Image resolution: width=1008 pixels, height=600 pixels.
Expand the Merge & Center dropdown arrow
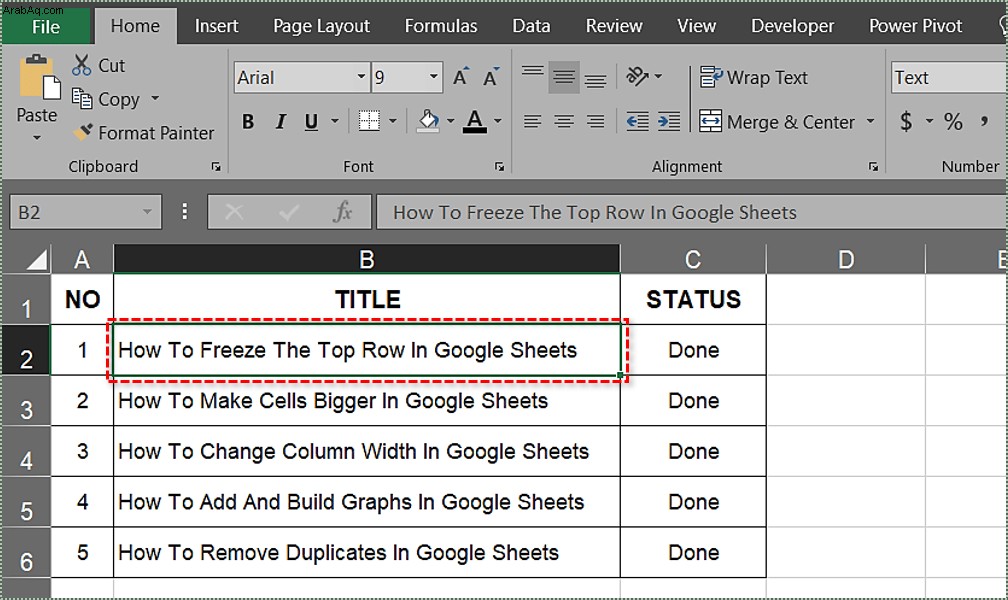pos(870,121)
